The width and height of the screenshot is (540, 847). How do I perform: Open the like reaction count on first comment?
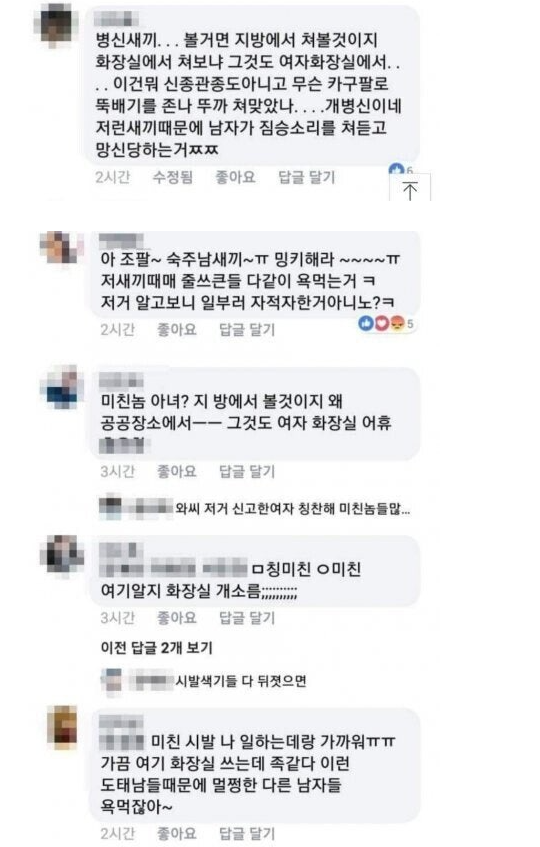[x=401, y=169]
